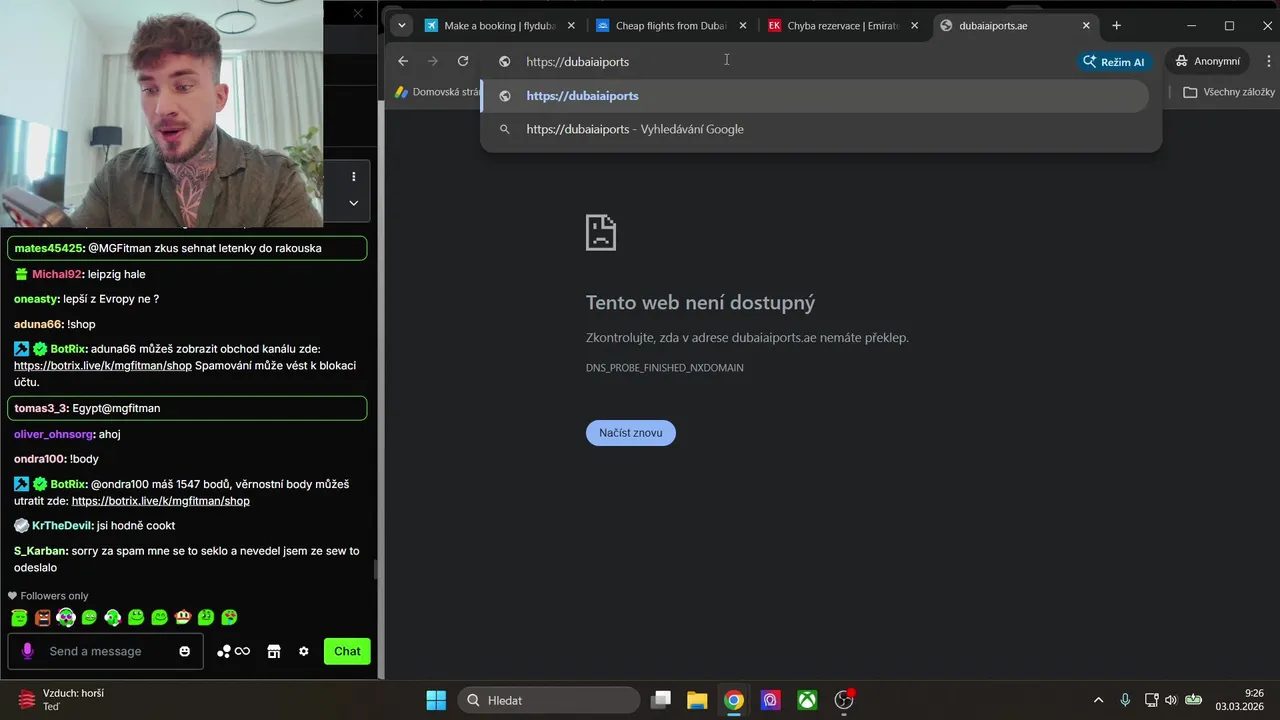Click the sad page error icon
The width and height of the screenshot is (1280, 720).
tap(601, 232)
